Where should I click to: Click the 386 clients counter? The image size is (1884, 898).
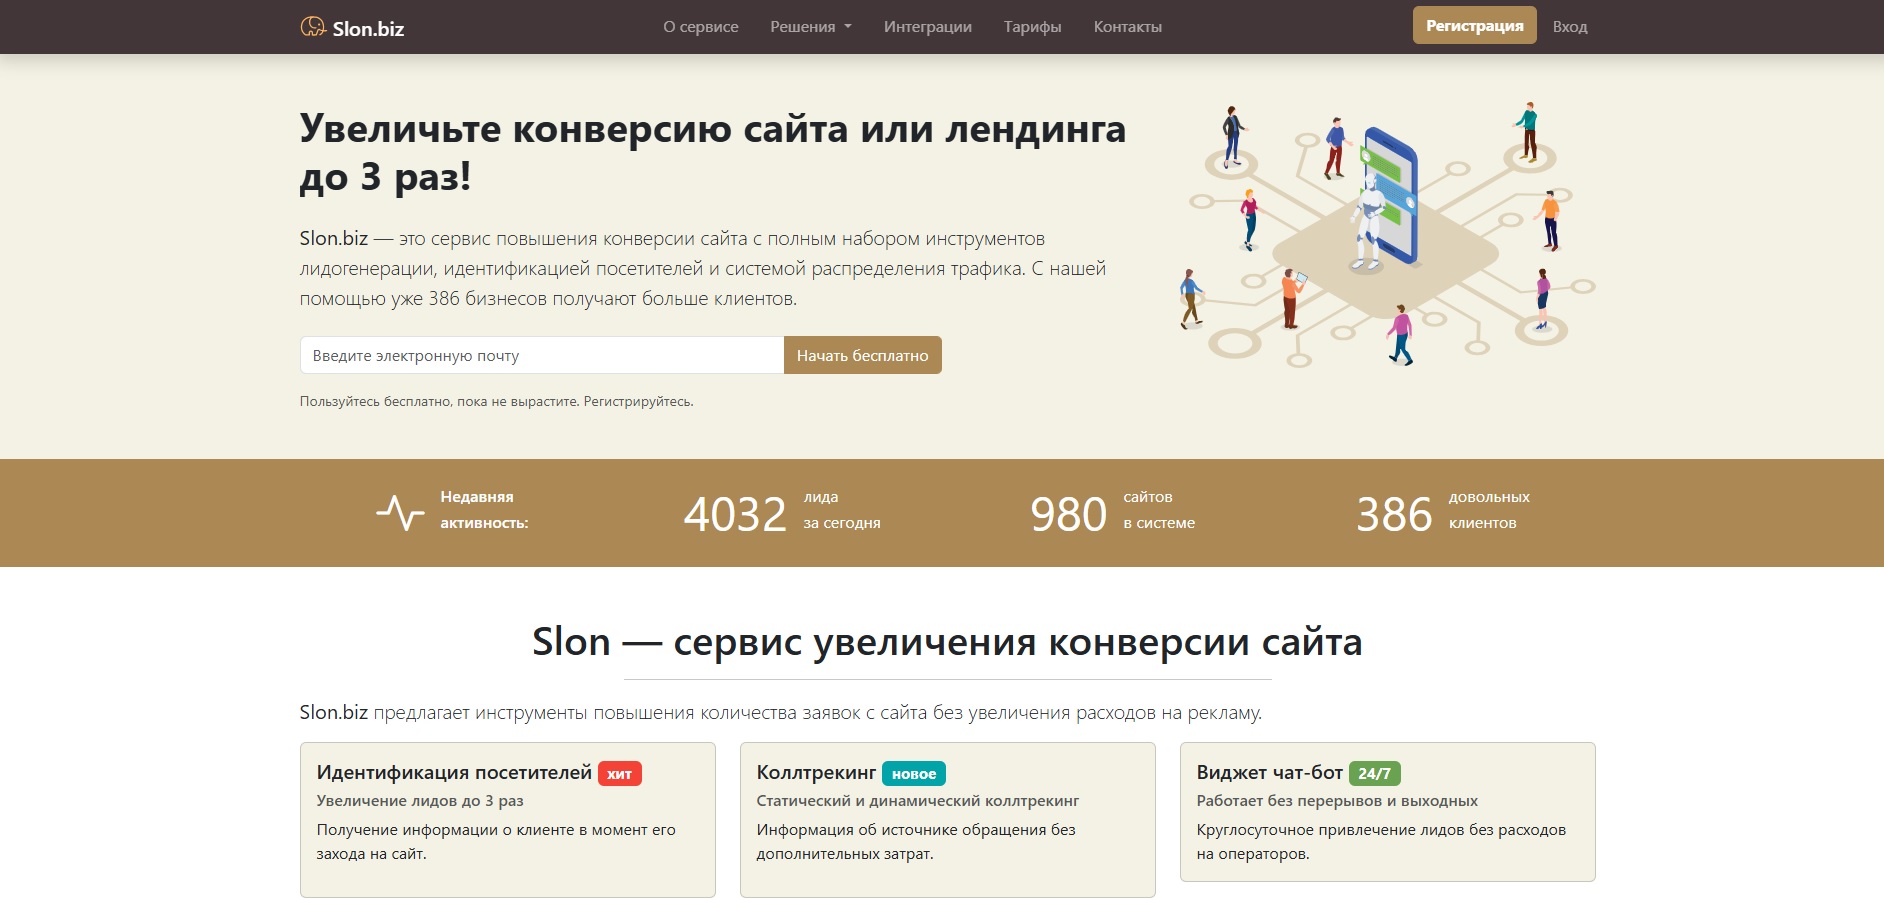pos(1395,515)
